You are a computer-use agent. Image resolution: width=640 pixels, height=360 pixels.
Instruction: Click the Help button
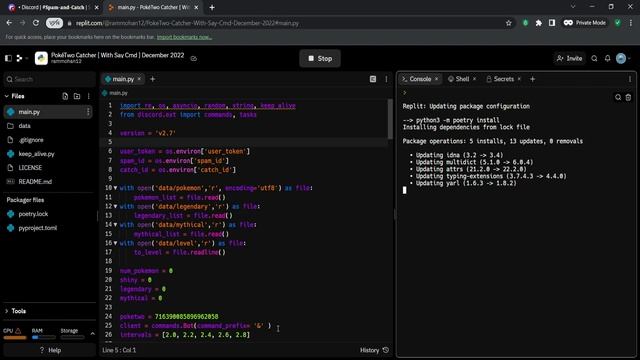[49, 350]
